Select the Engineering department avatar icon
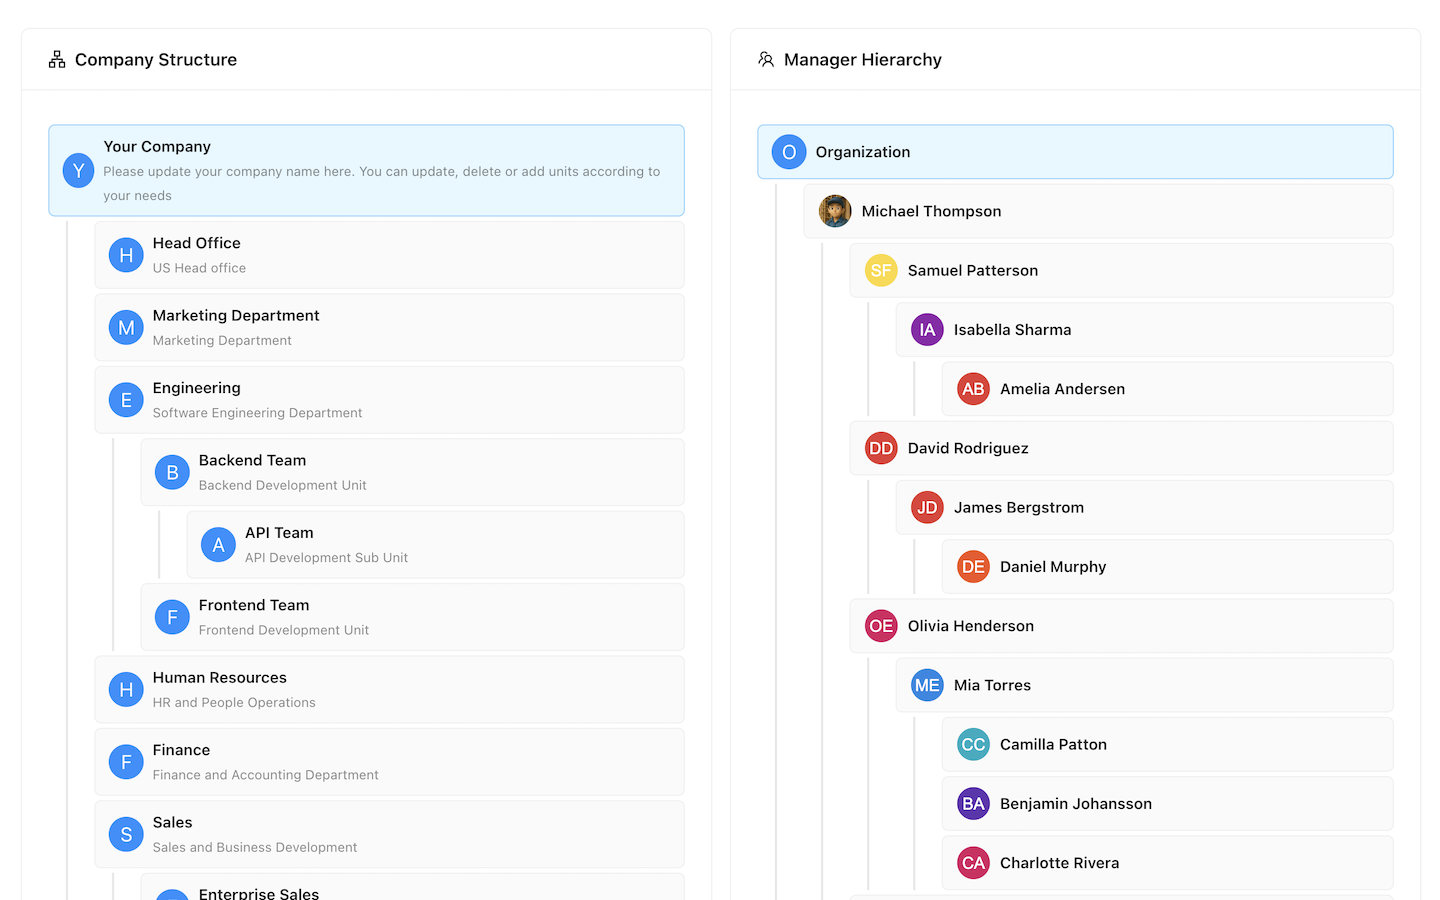1440x900 pixels. click(125, 399)
